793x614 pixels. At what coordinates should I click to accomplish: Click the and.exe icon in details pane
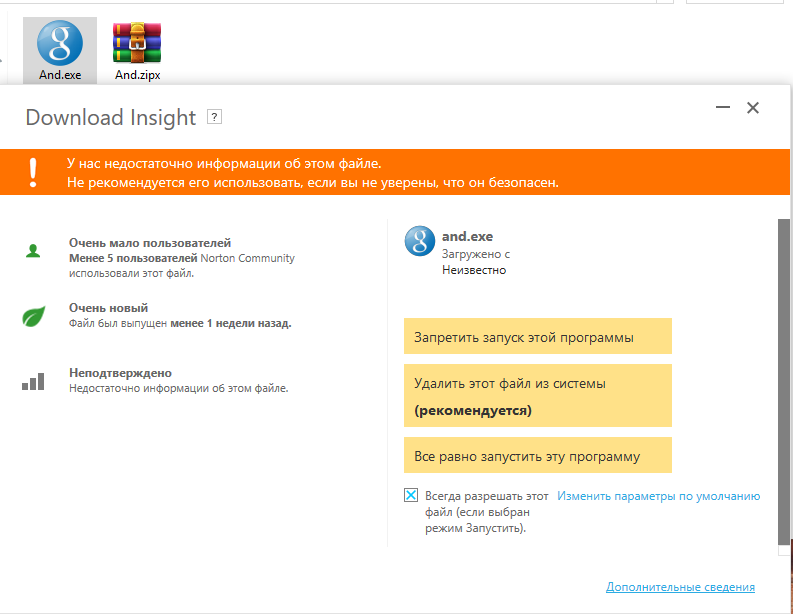point(418,241)
